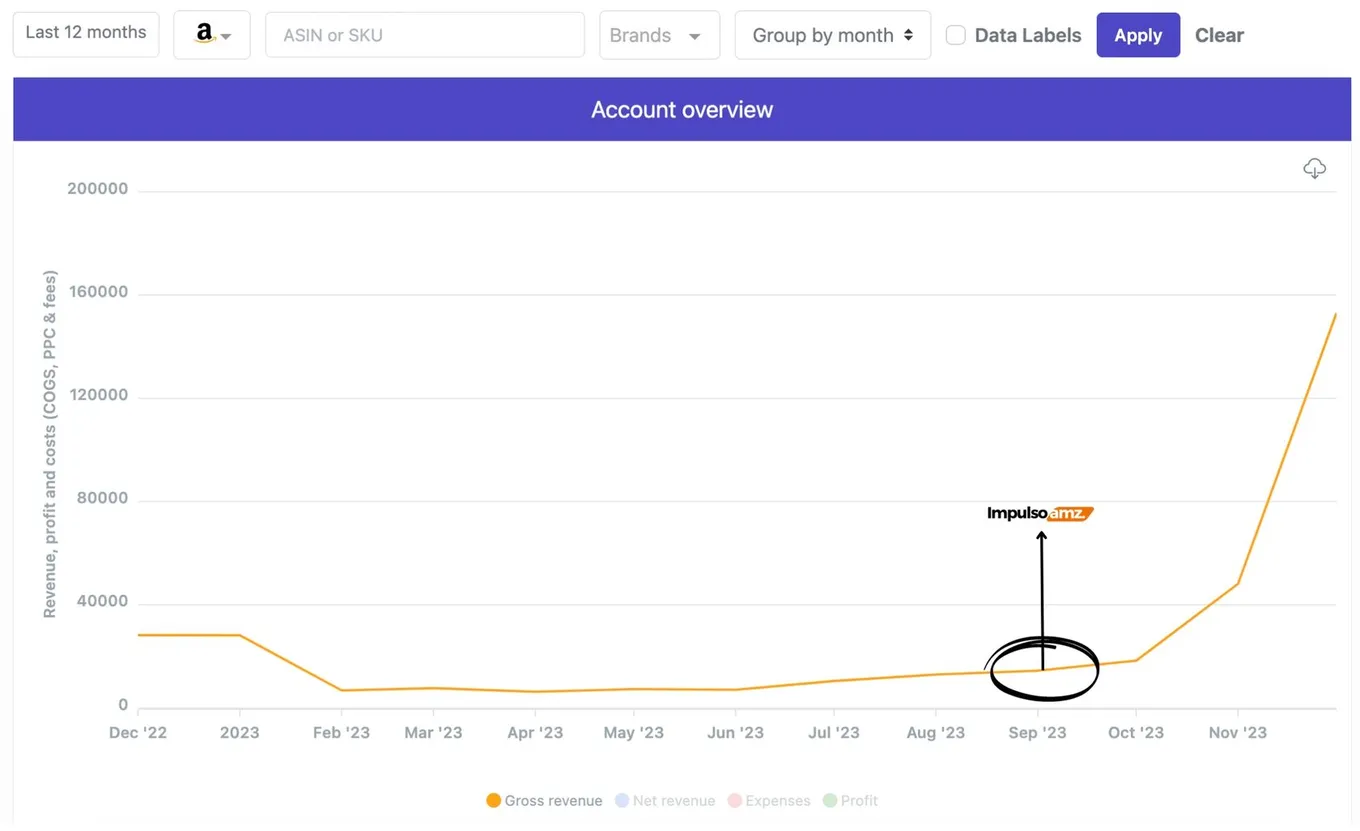Expand the Brands dropdown
The width and height of the screenshot is (1360, 831).
pyautogui.click(x=660, y=35)
